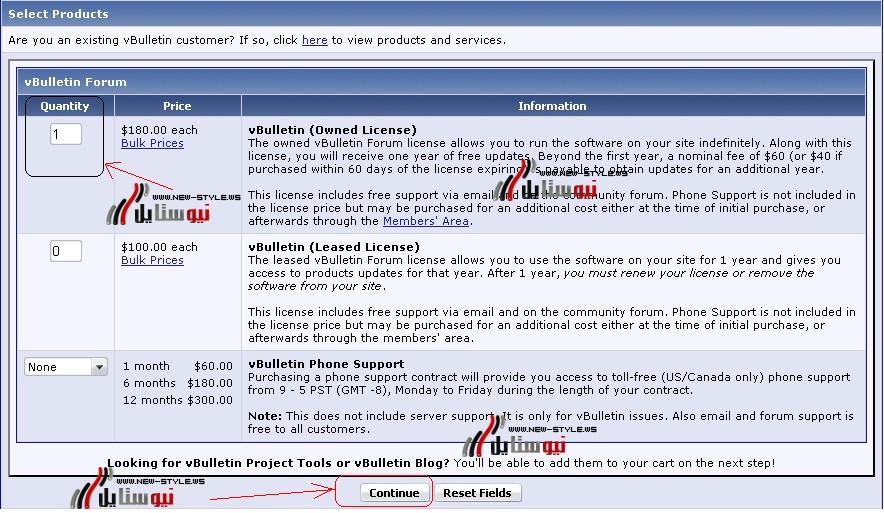Click the Information column header
This screenshot has width=884, height=513.
click(552, 106)
